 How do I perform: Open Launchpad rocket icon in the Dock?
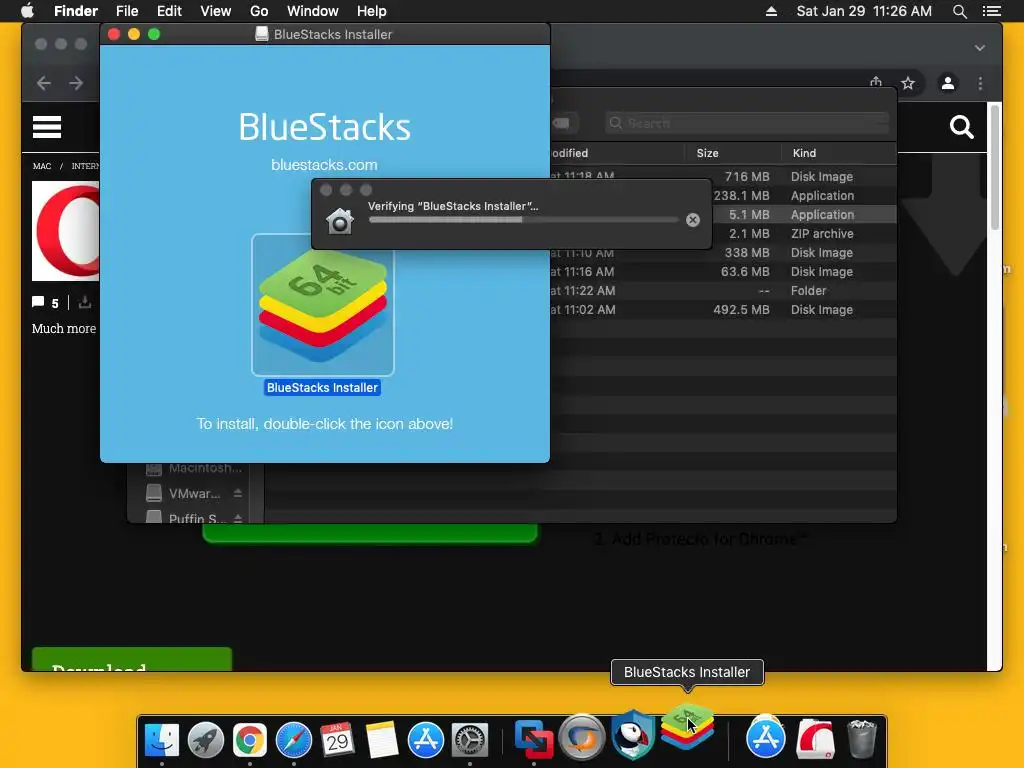pyautogui.click(x=206, y=741)
